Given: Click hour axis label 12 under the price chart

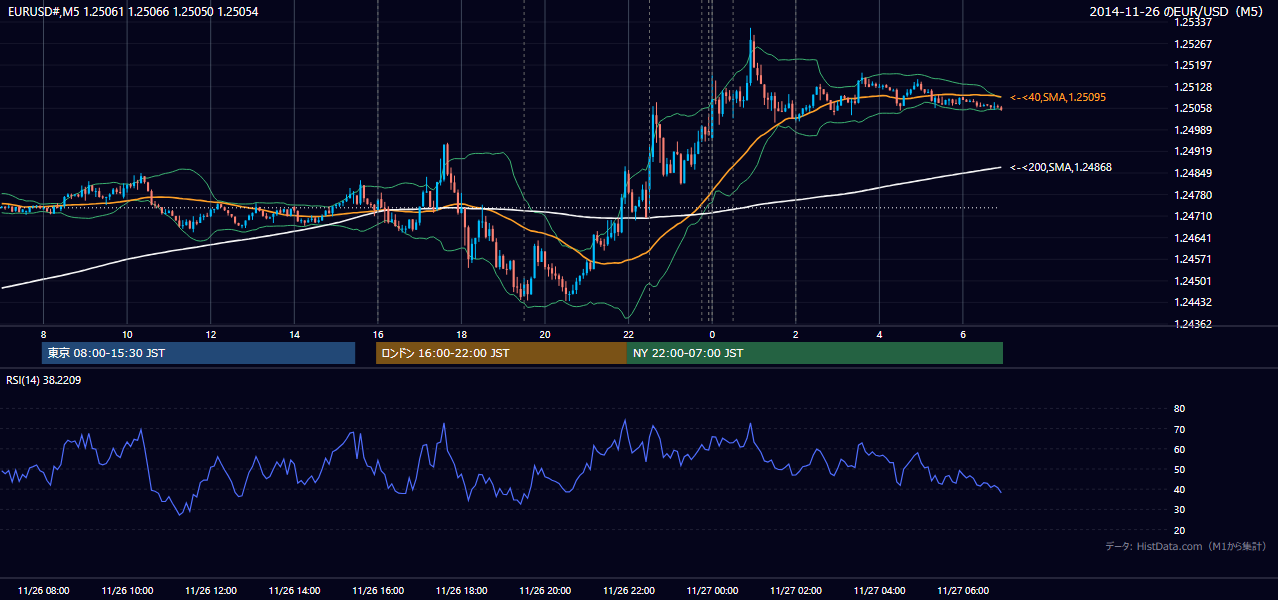Looking at the screenshot, I should (211, 334).
